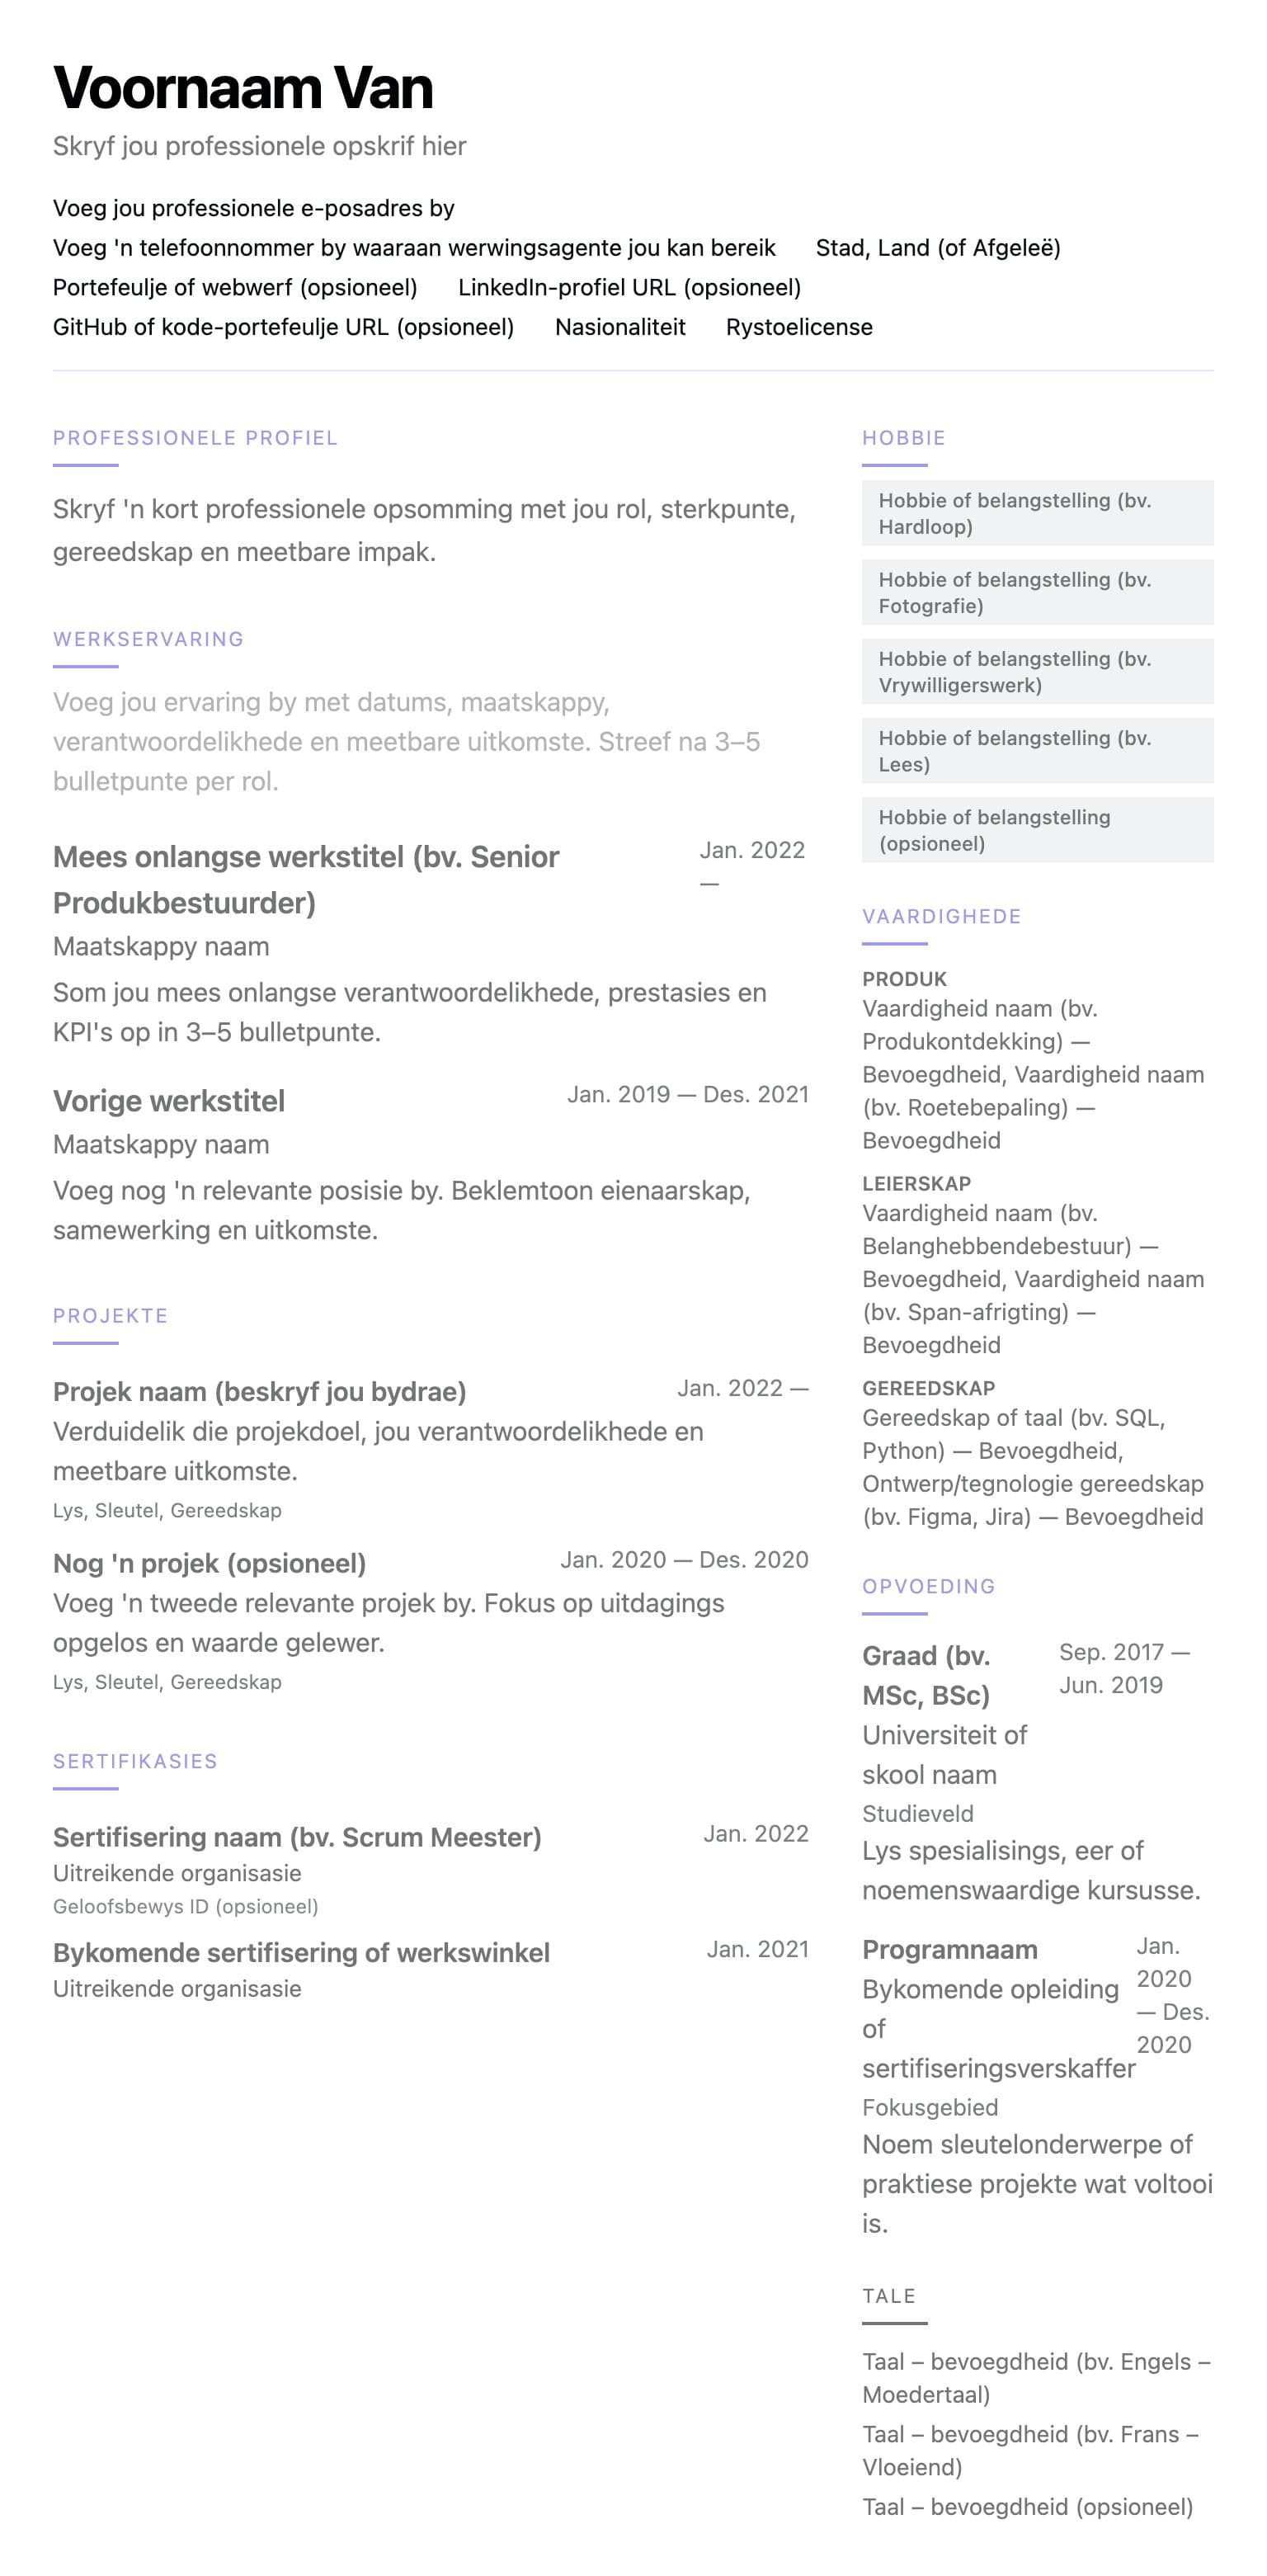The image size is (1267, 2576).
Task: Click the 'Tale' section heading
Action: point(889,2295)
